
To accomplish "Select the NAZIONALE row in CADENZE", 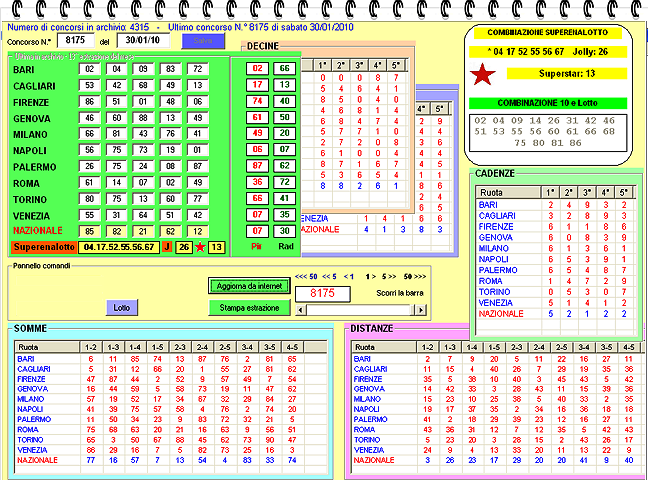I will coord(555,314).
